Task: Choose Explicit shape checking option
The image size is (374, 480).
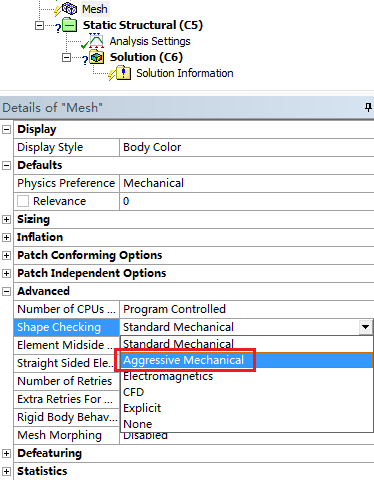Action: pos(246,408)
